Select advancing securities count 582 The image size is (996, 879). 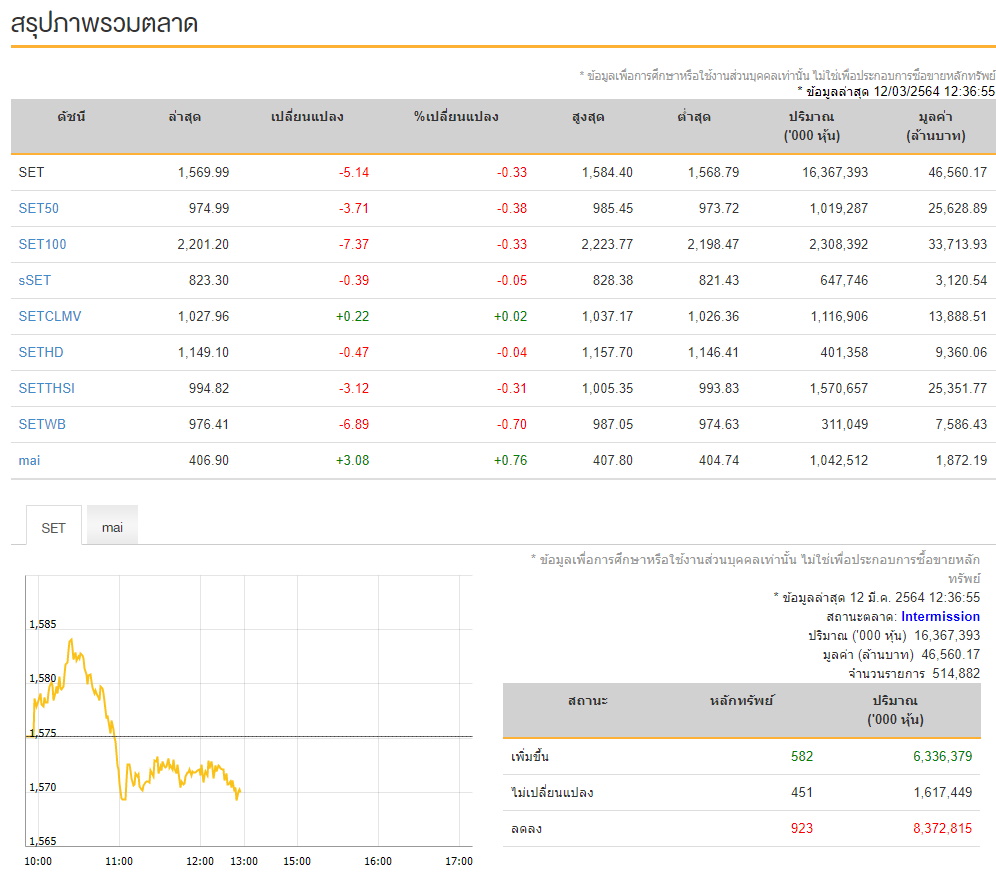[802, 756]
